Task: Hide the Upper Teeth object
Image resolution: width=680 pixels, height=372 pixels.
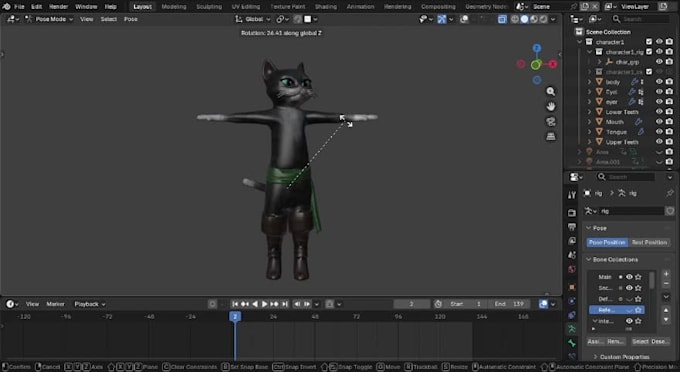Action: 659,142
